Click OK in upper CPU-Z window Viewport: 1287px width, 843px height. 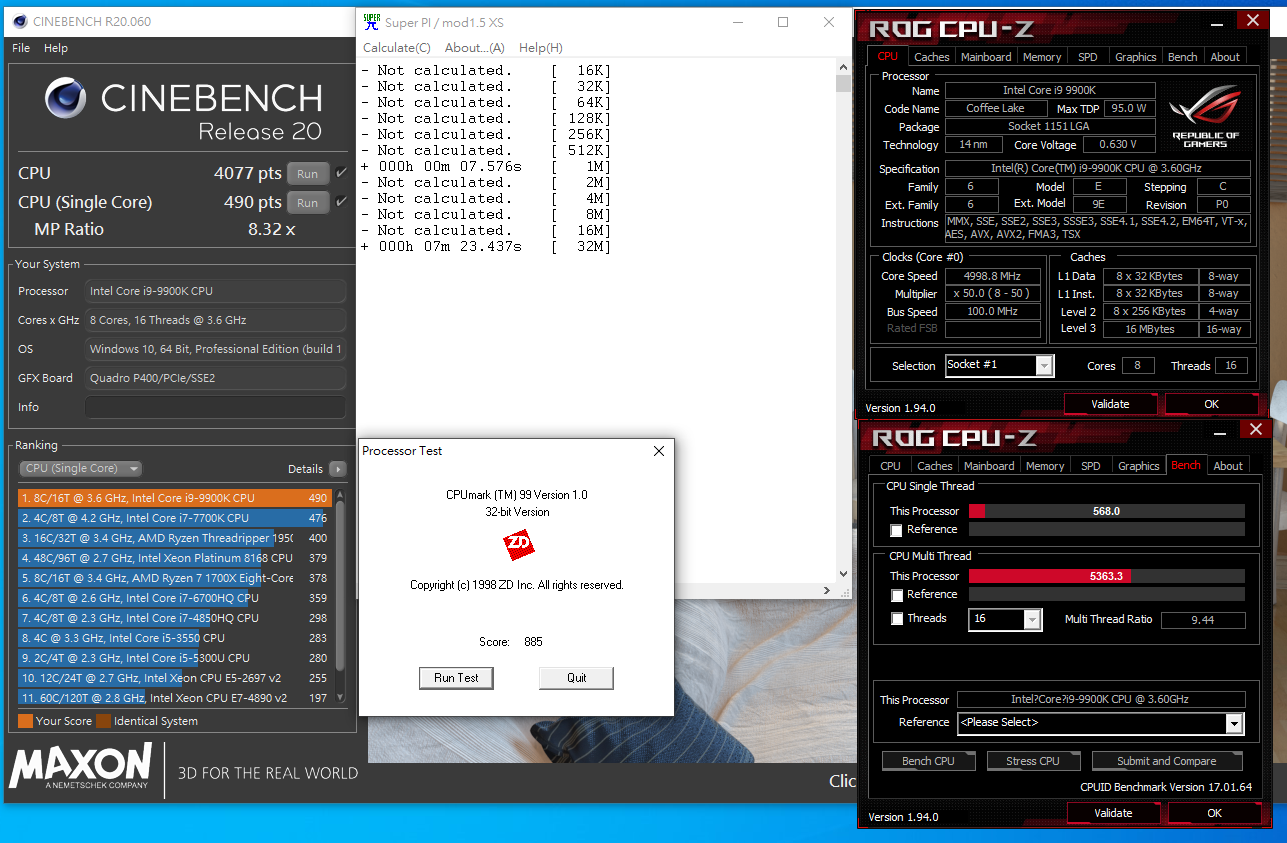1211,404
